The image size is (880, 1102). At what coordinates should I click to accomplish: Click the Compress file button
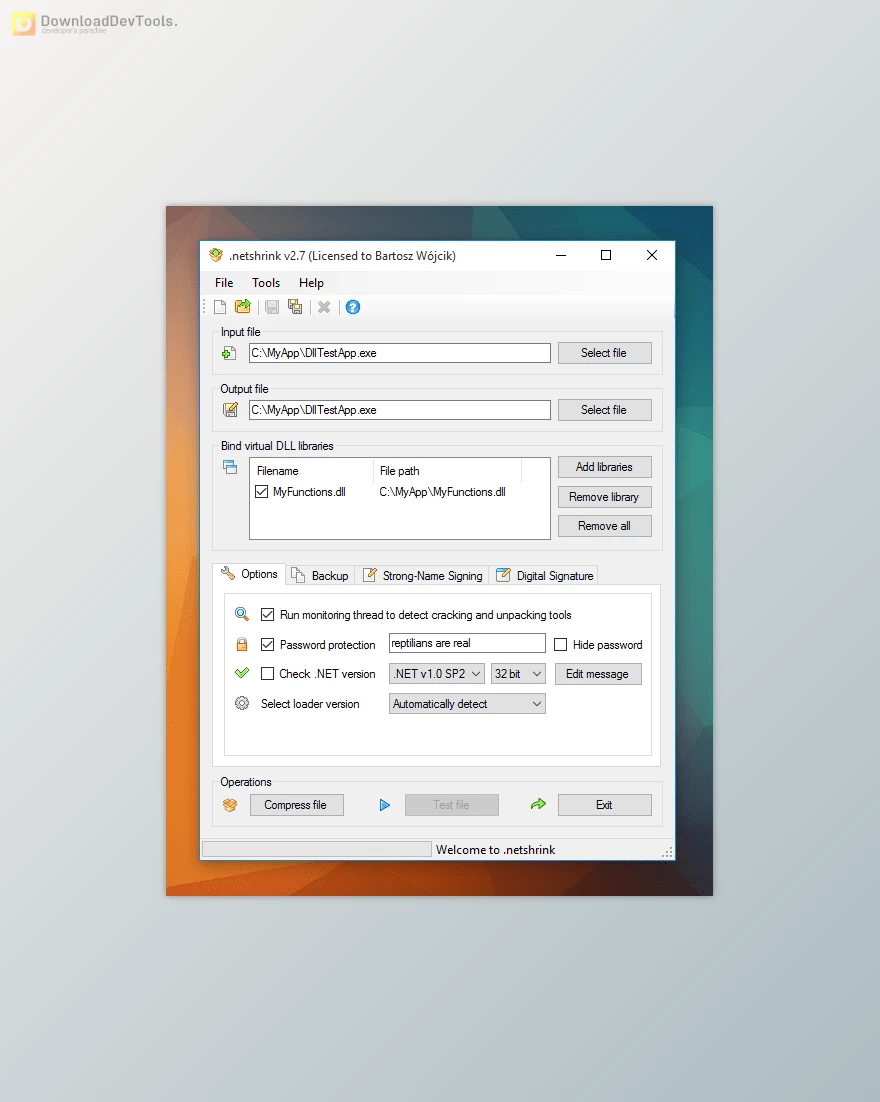pyautogui.click(x=297, y=805)
